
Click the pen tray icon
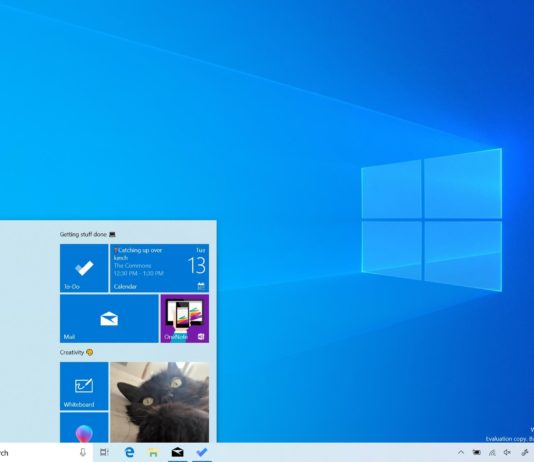(525, 452)
